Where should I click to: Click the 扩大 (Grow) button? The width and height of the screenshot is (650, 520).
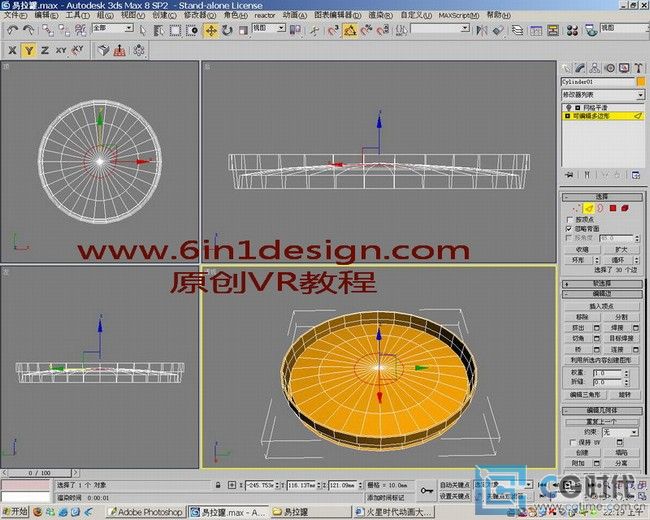coord(621,250)
